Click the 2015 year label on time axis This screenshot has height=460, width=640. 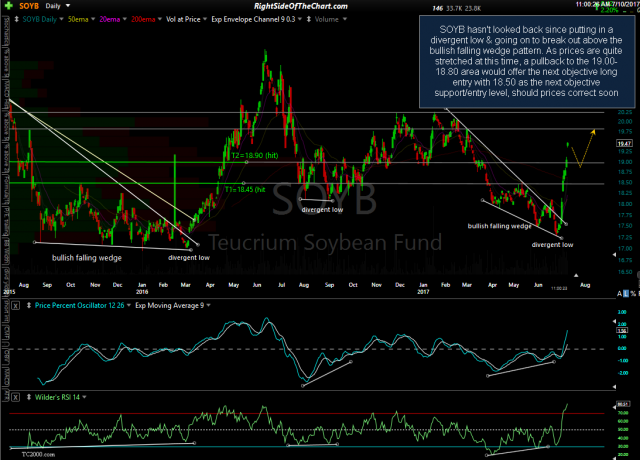tap(9, 292)
